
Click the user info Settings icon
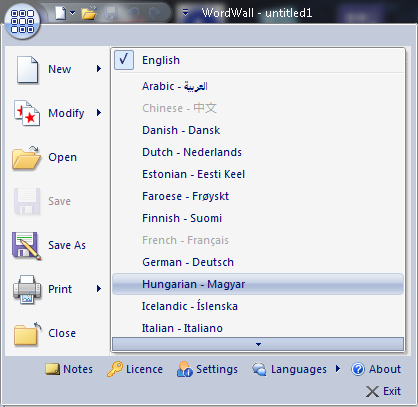[185, 369]
